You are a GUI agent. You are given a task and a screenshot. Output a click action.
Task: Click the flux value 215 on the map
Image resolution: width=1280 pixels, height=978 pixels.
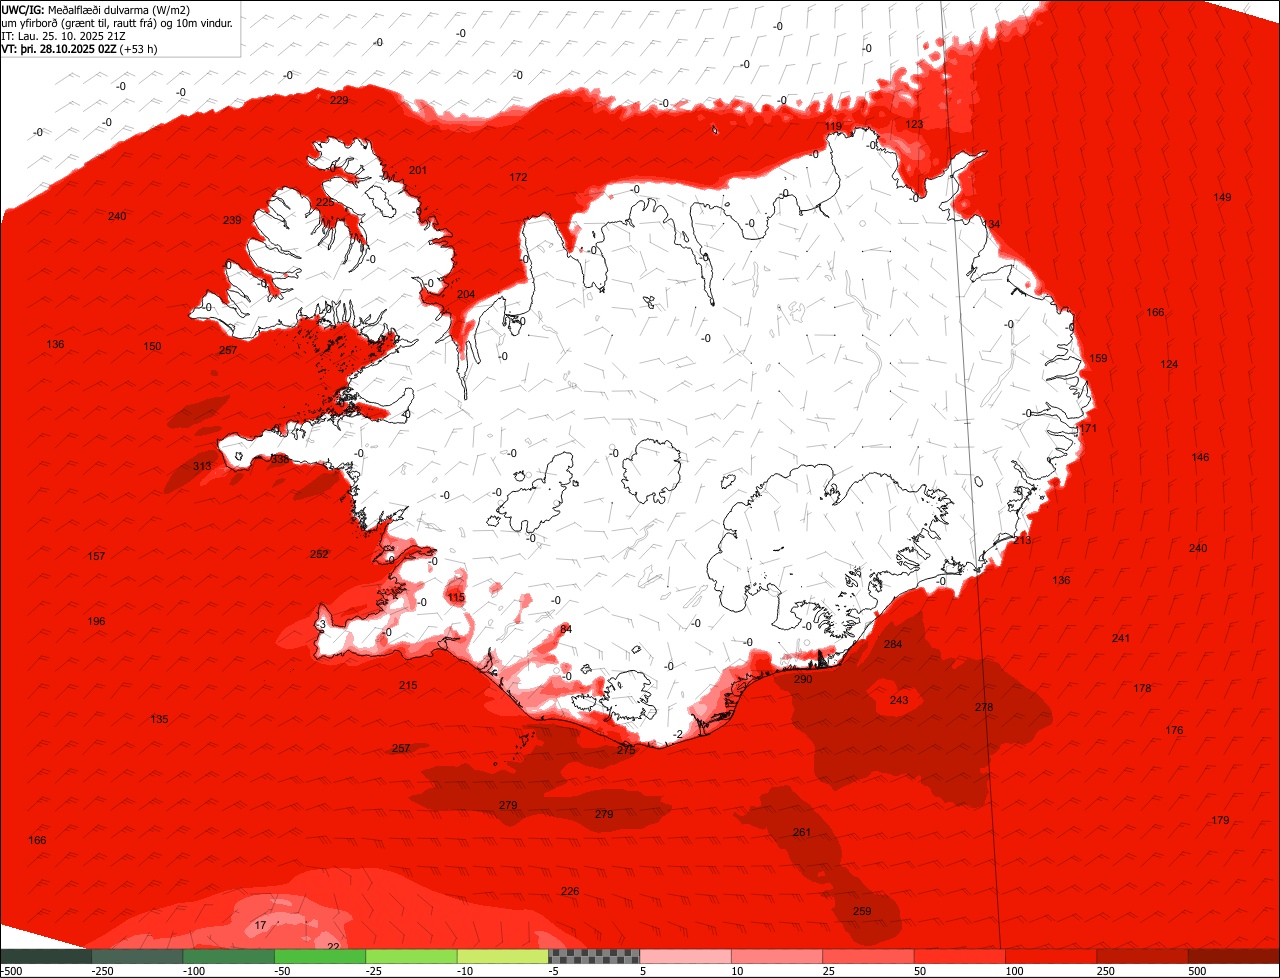[x=408, y=685]
